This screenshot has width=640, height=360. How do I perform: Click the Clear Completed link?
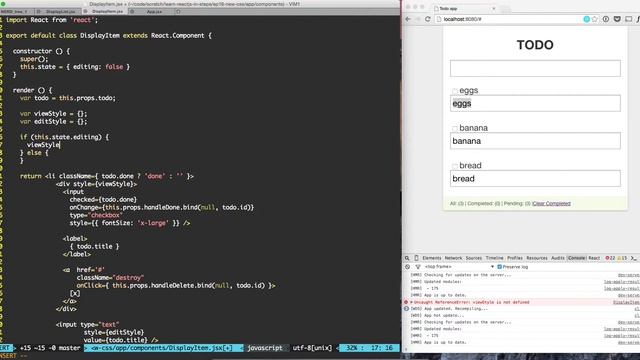click(551, 203)
